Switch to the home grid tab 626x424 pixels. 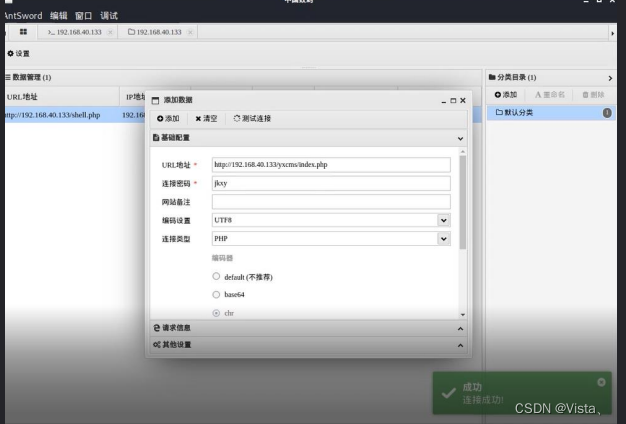pyautogui.click(x=23, y=32)
